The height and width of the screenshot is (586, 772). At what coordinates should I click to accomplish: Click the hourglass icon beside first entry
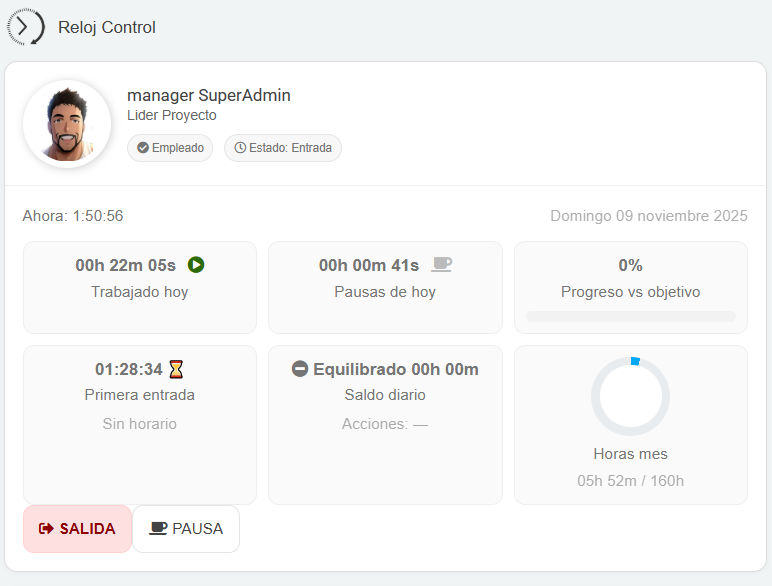[x=177, y=369]
